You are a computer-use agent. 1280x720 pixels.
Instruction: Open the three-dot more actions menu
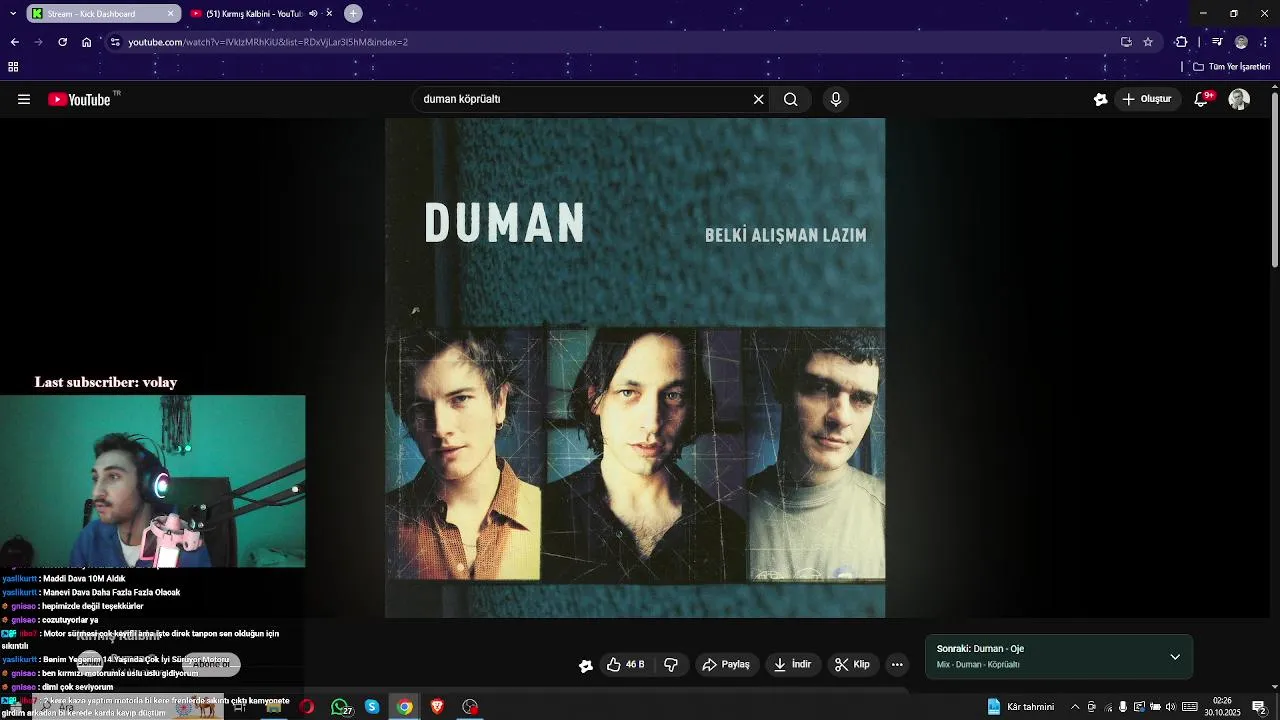897,664
